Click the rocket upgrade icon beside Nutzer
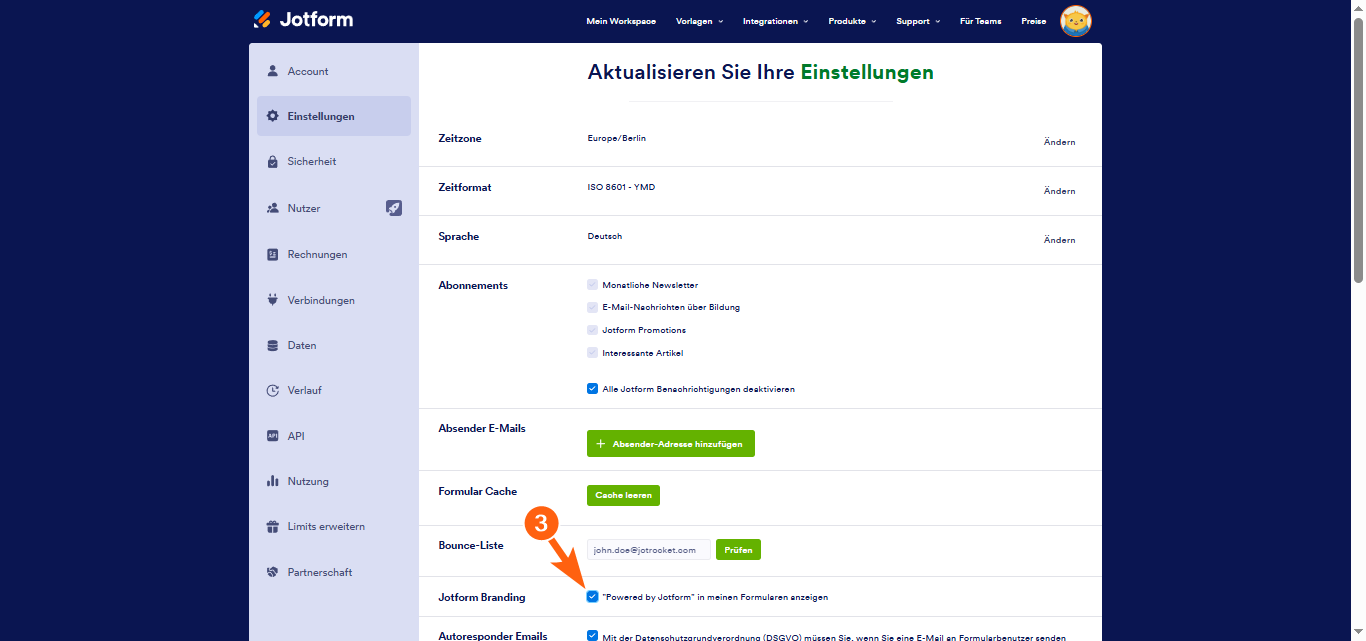 394,208
